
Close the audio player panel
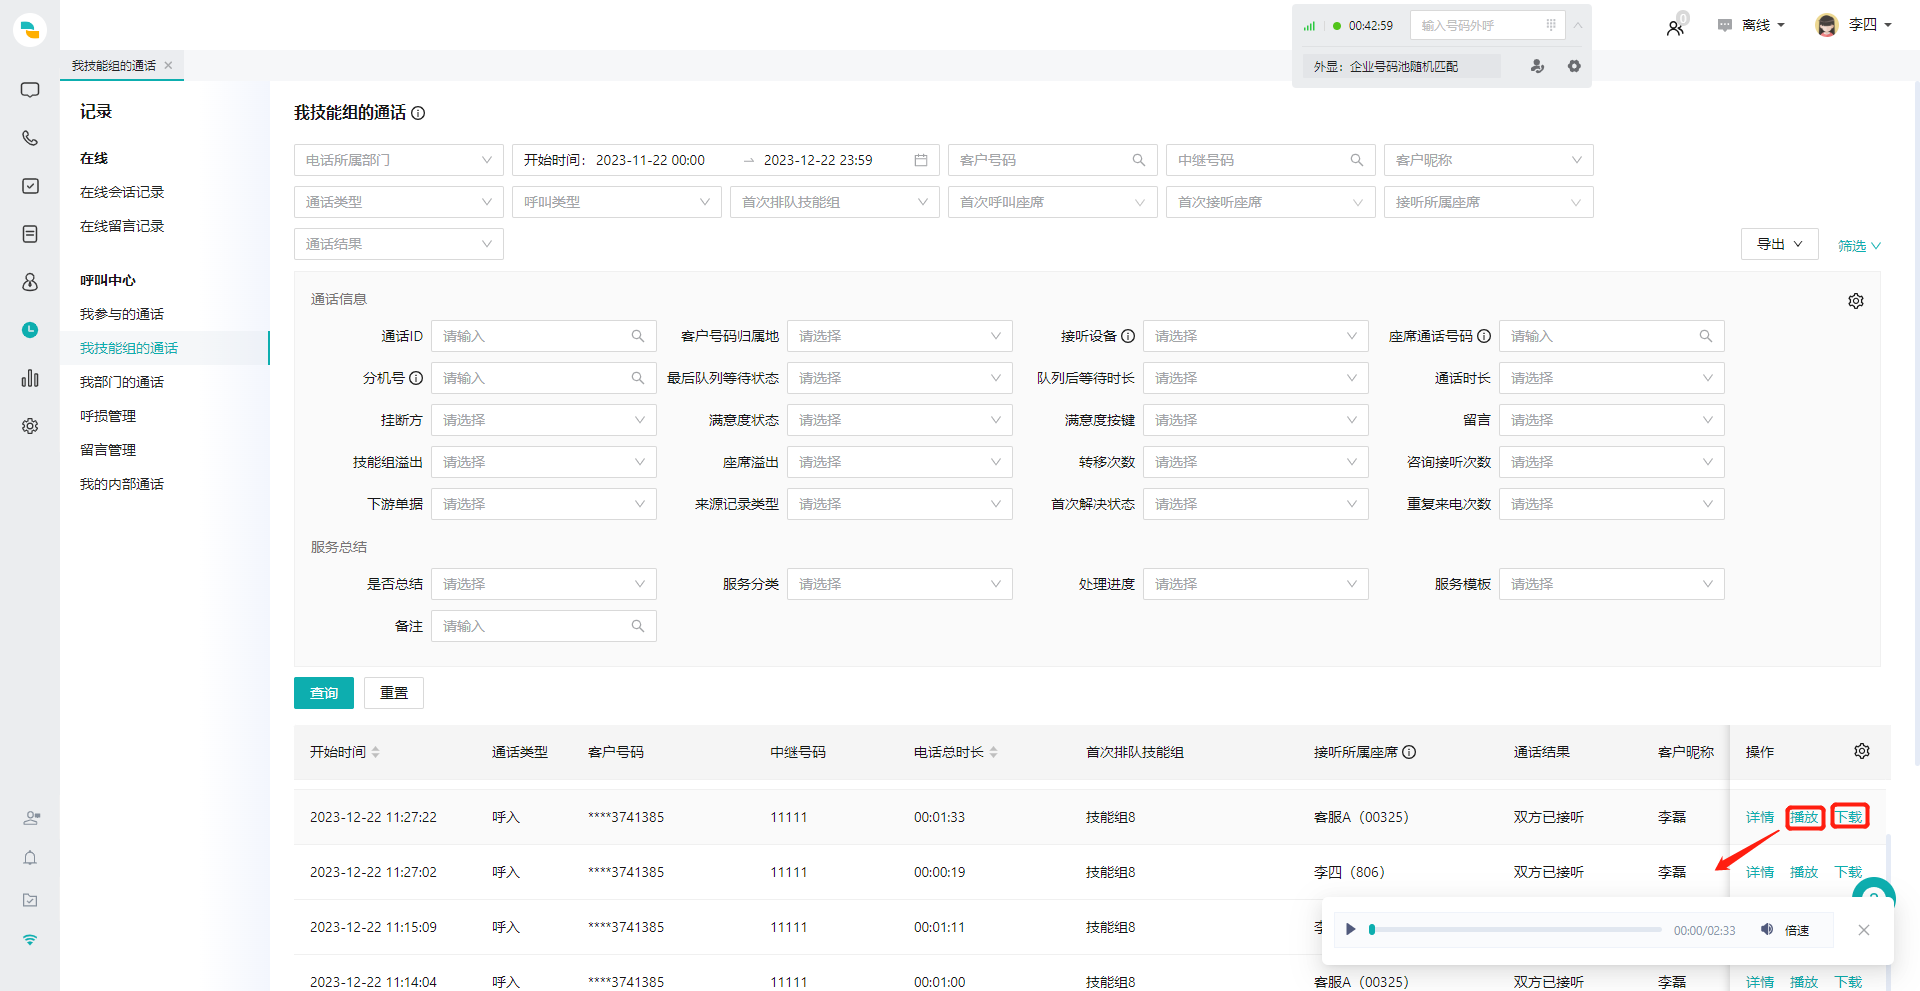tap(1864, 930)
